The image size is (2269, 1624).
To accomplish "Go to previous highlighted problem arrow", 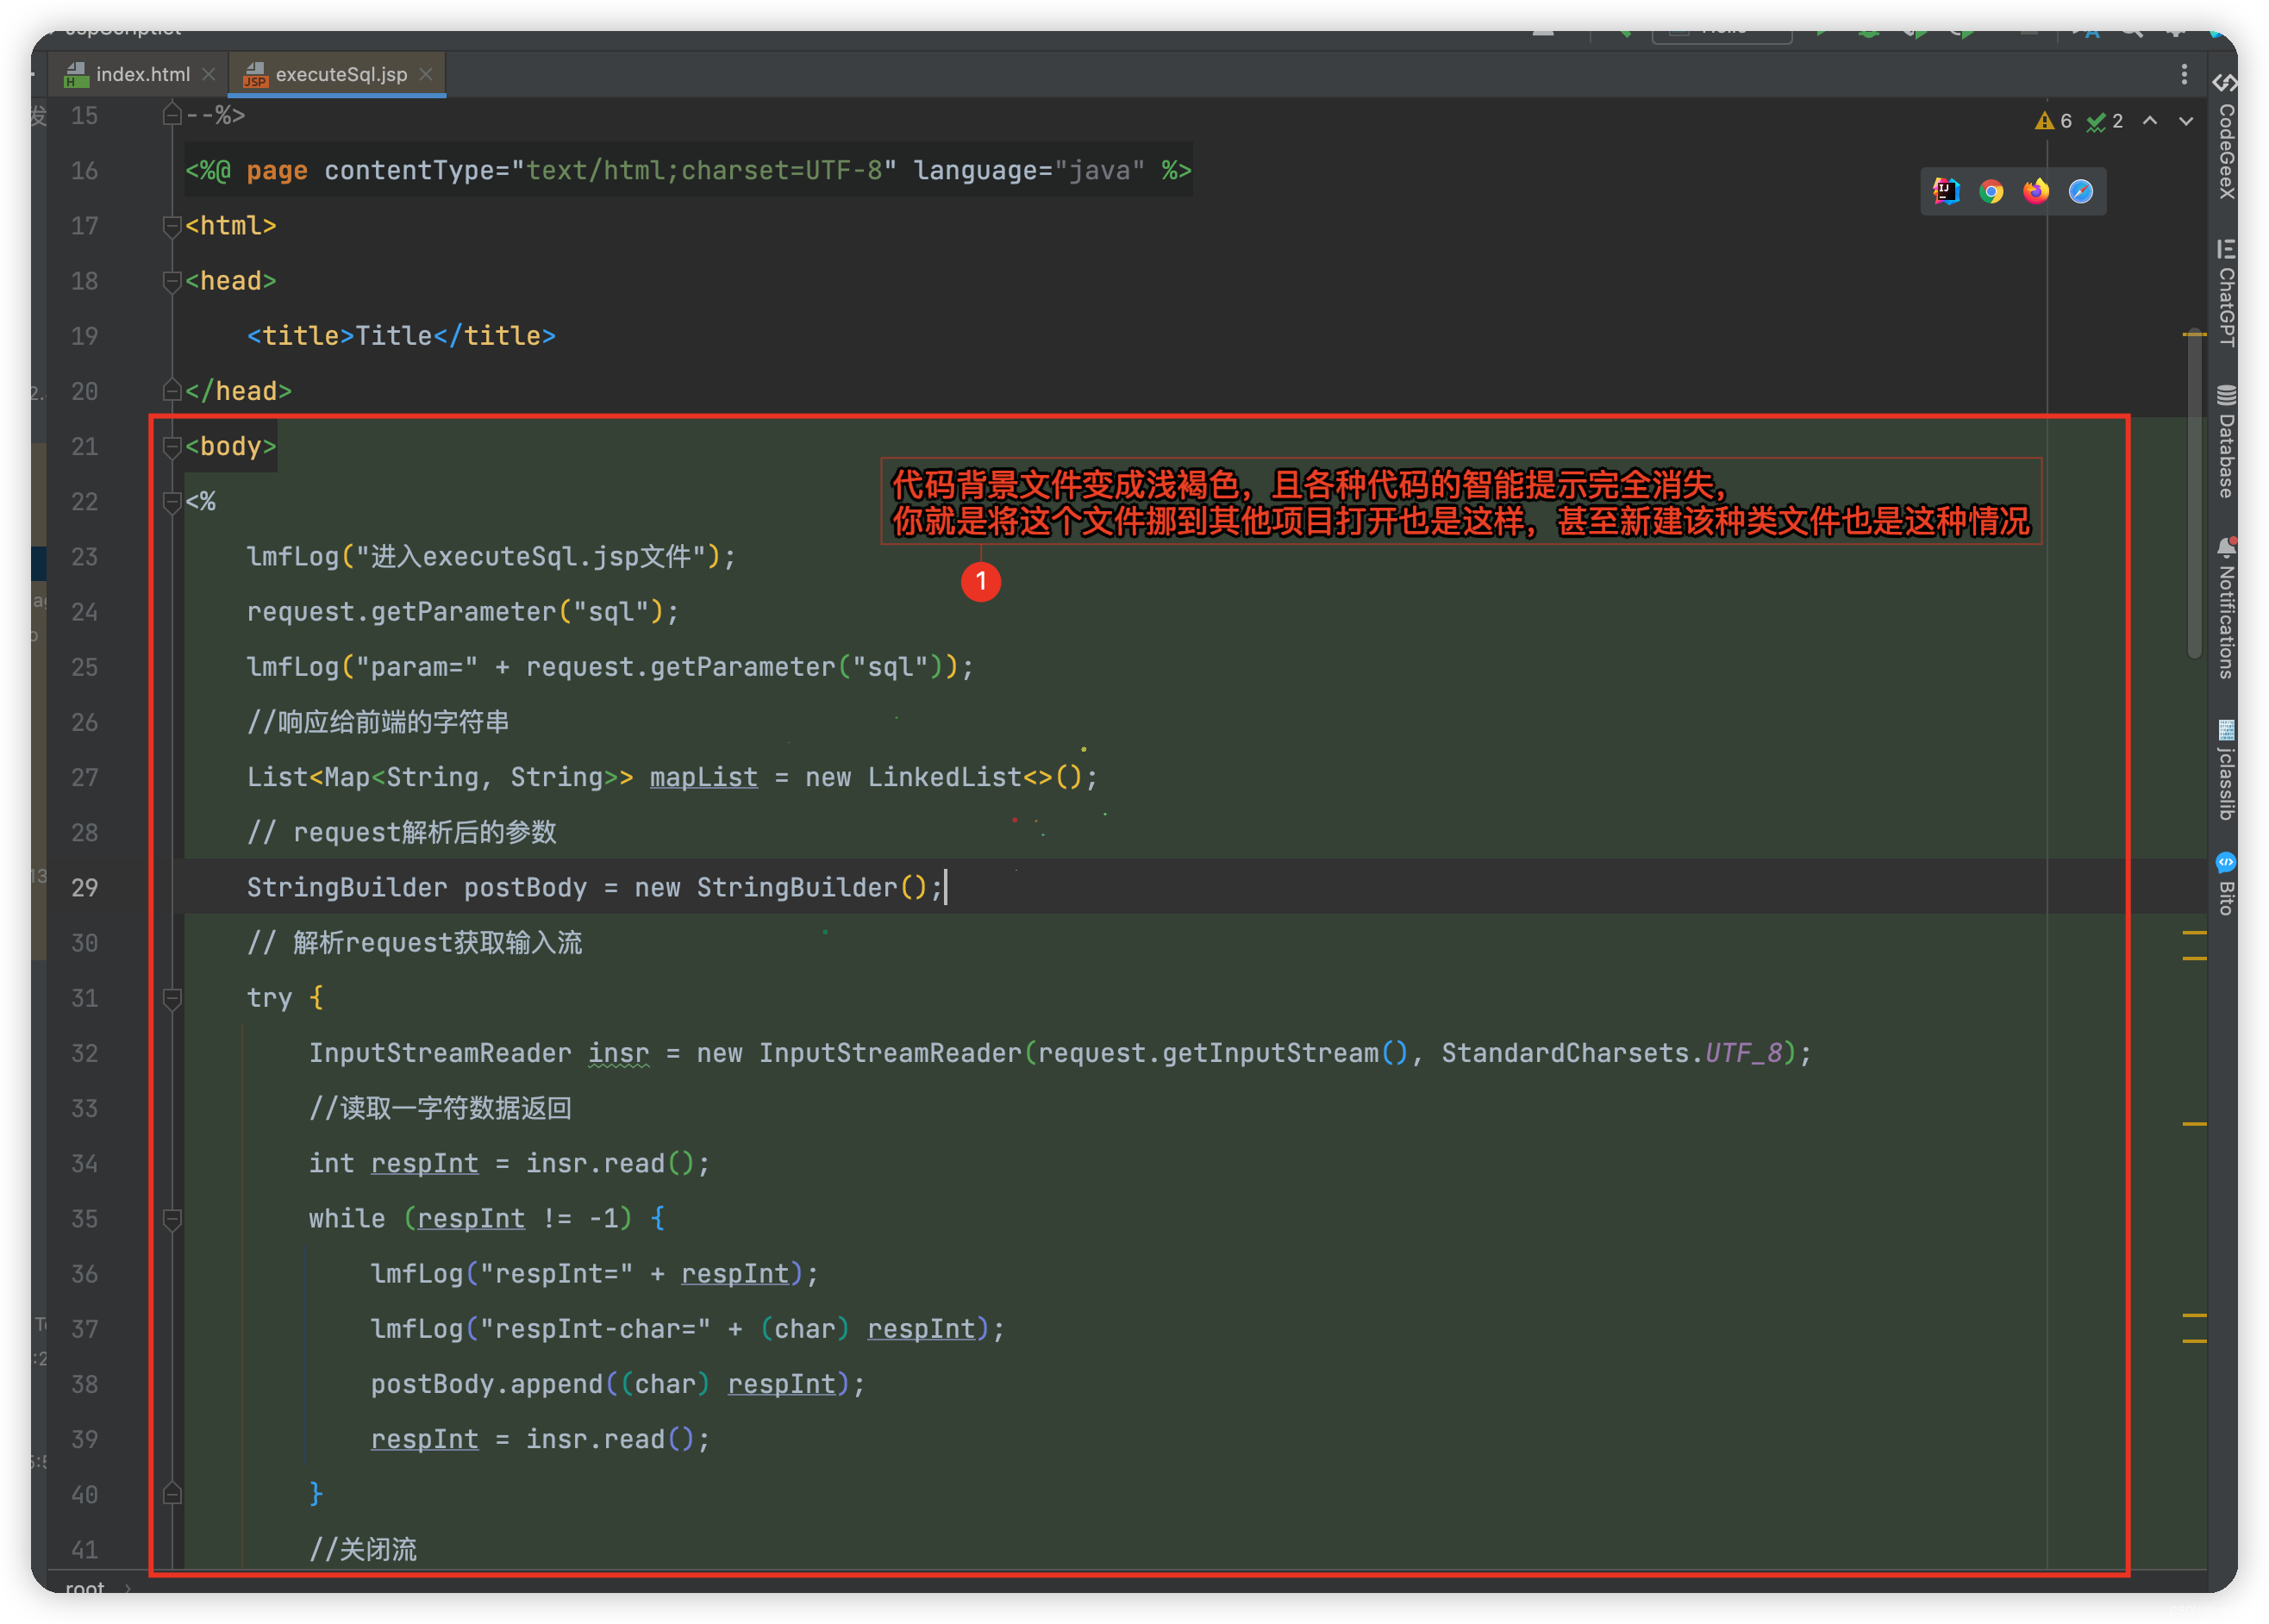I will [2149, 121].
